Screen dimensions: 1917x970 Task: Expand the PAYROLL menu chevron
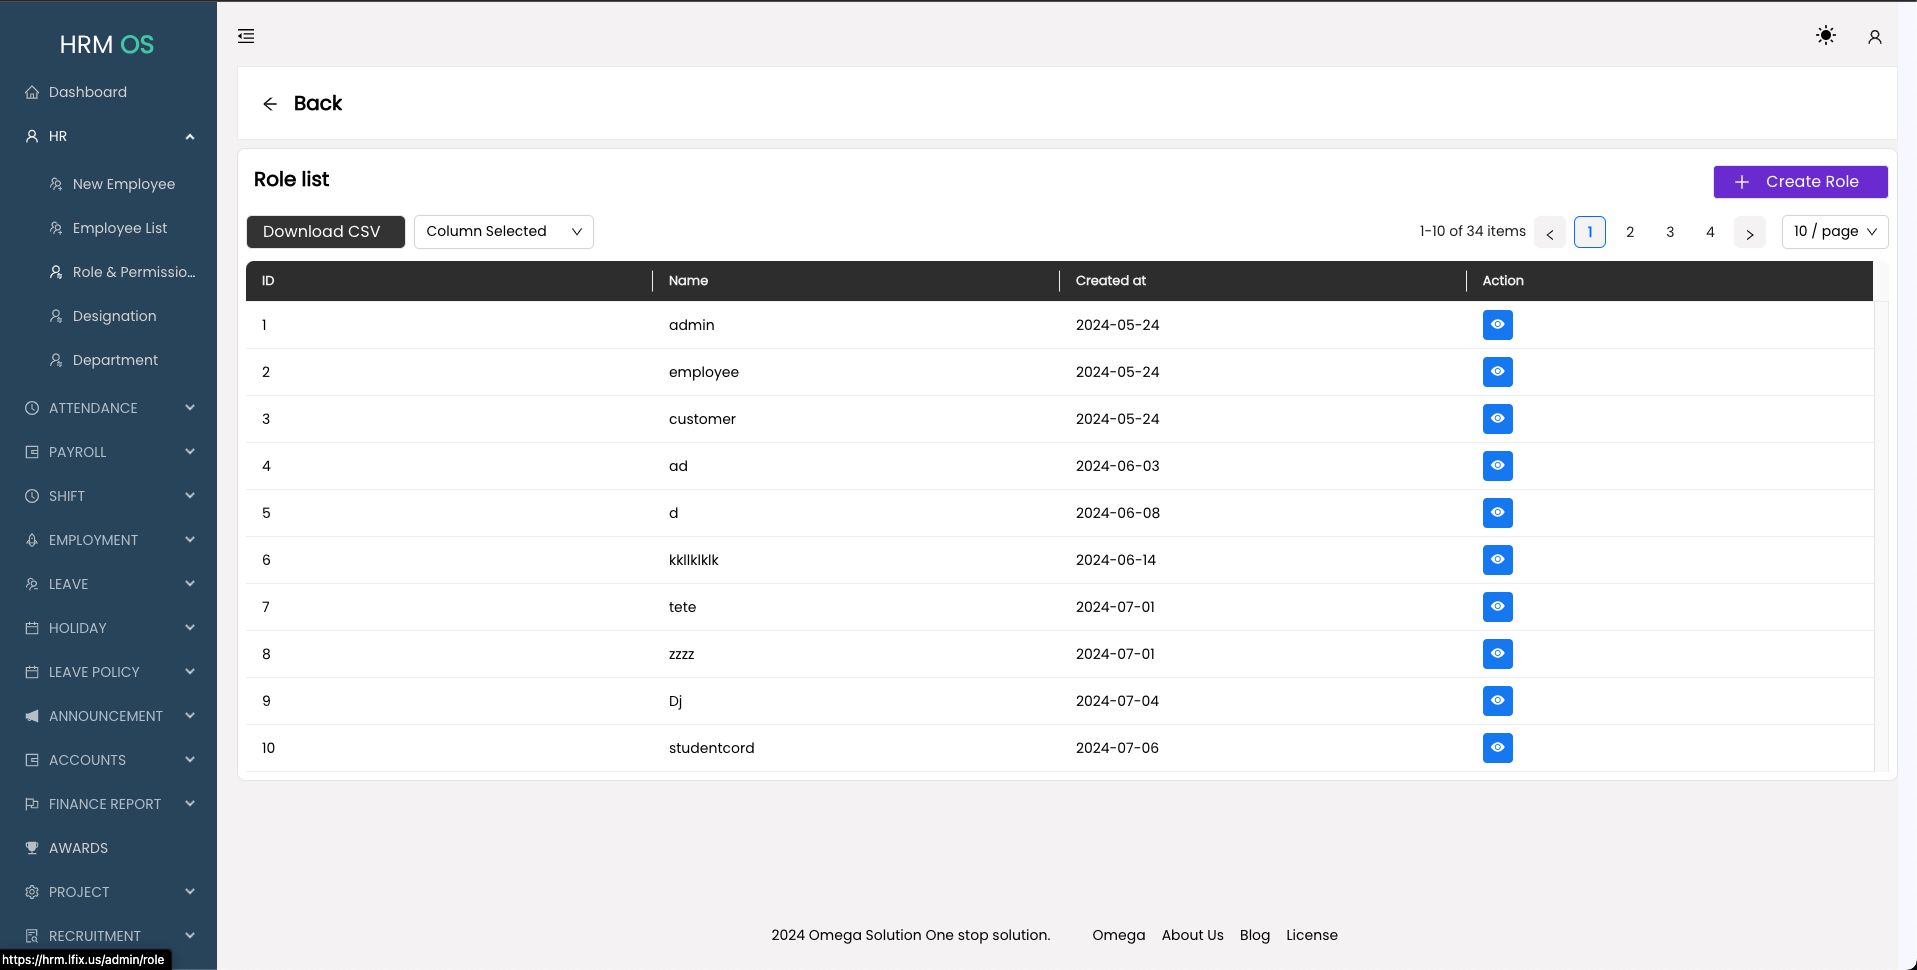(x=190, y=452)
